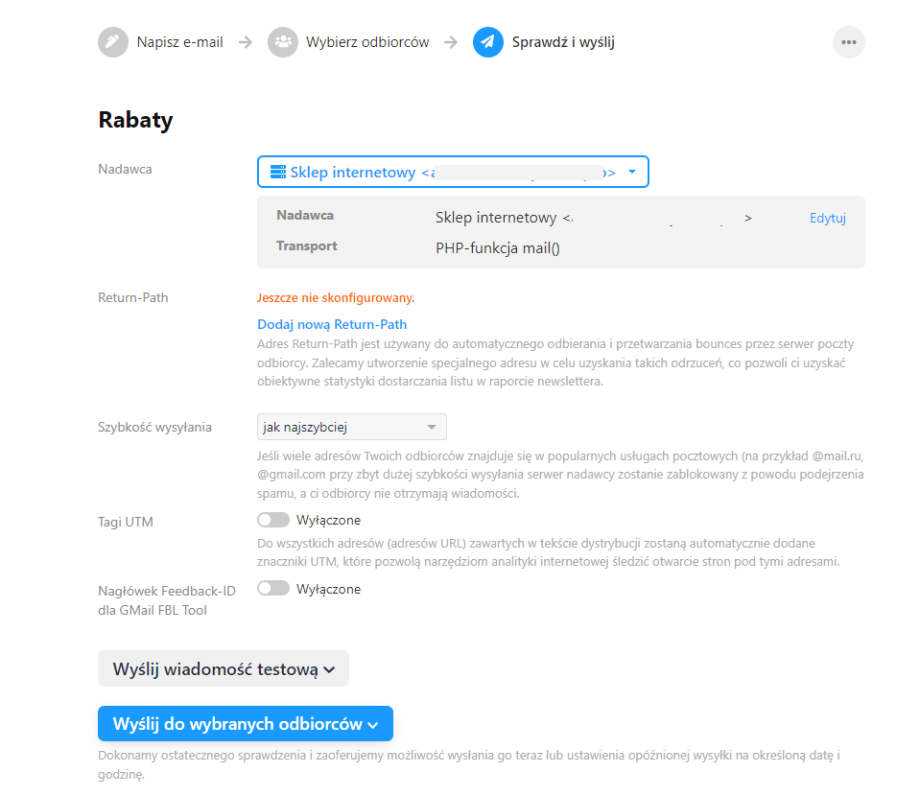Click the Wyłączone label beside Feedback-ID toggle
The image size is (920, 795).
tap(328, 589)
